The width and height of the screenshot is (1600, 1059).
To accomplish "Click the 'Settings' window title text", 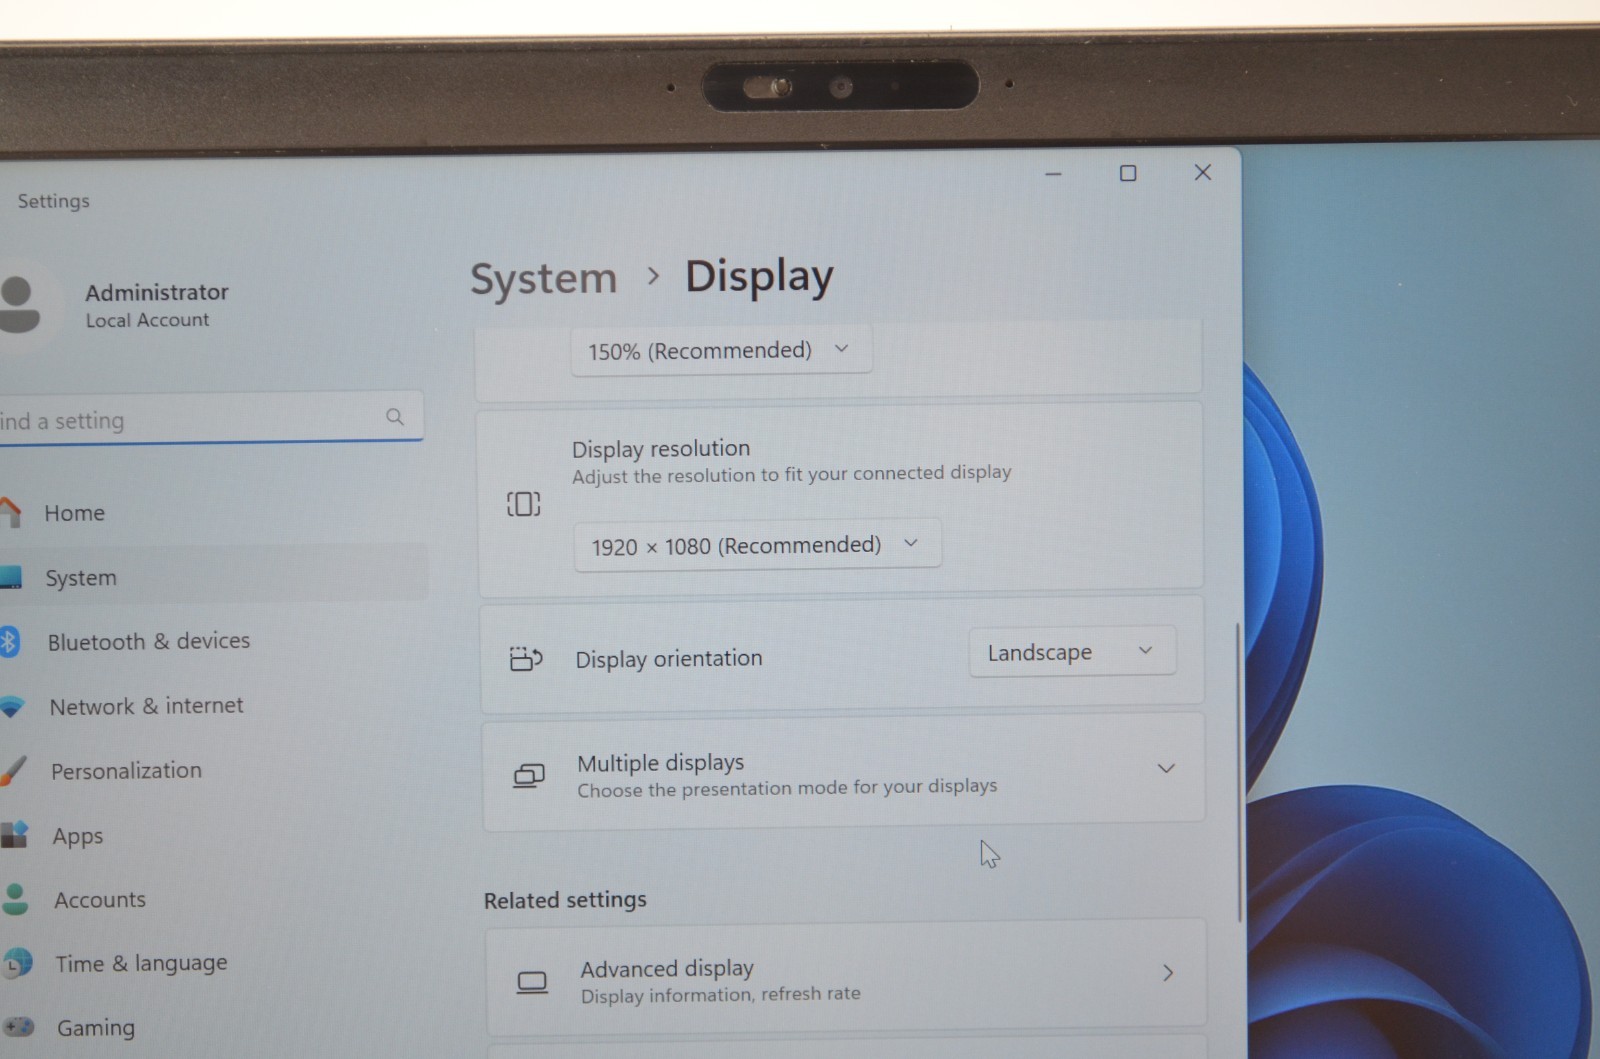I will point(54,201).
